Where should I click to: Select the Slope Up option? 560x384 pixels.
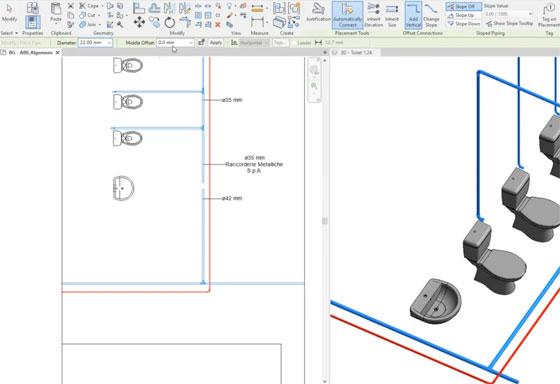point(461,15)
